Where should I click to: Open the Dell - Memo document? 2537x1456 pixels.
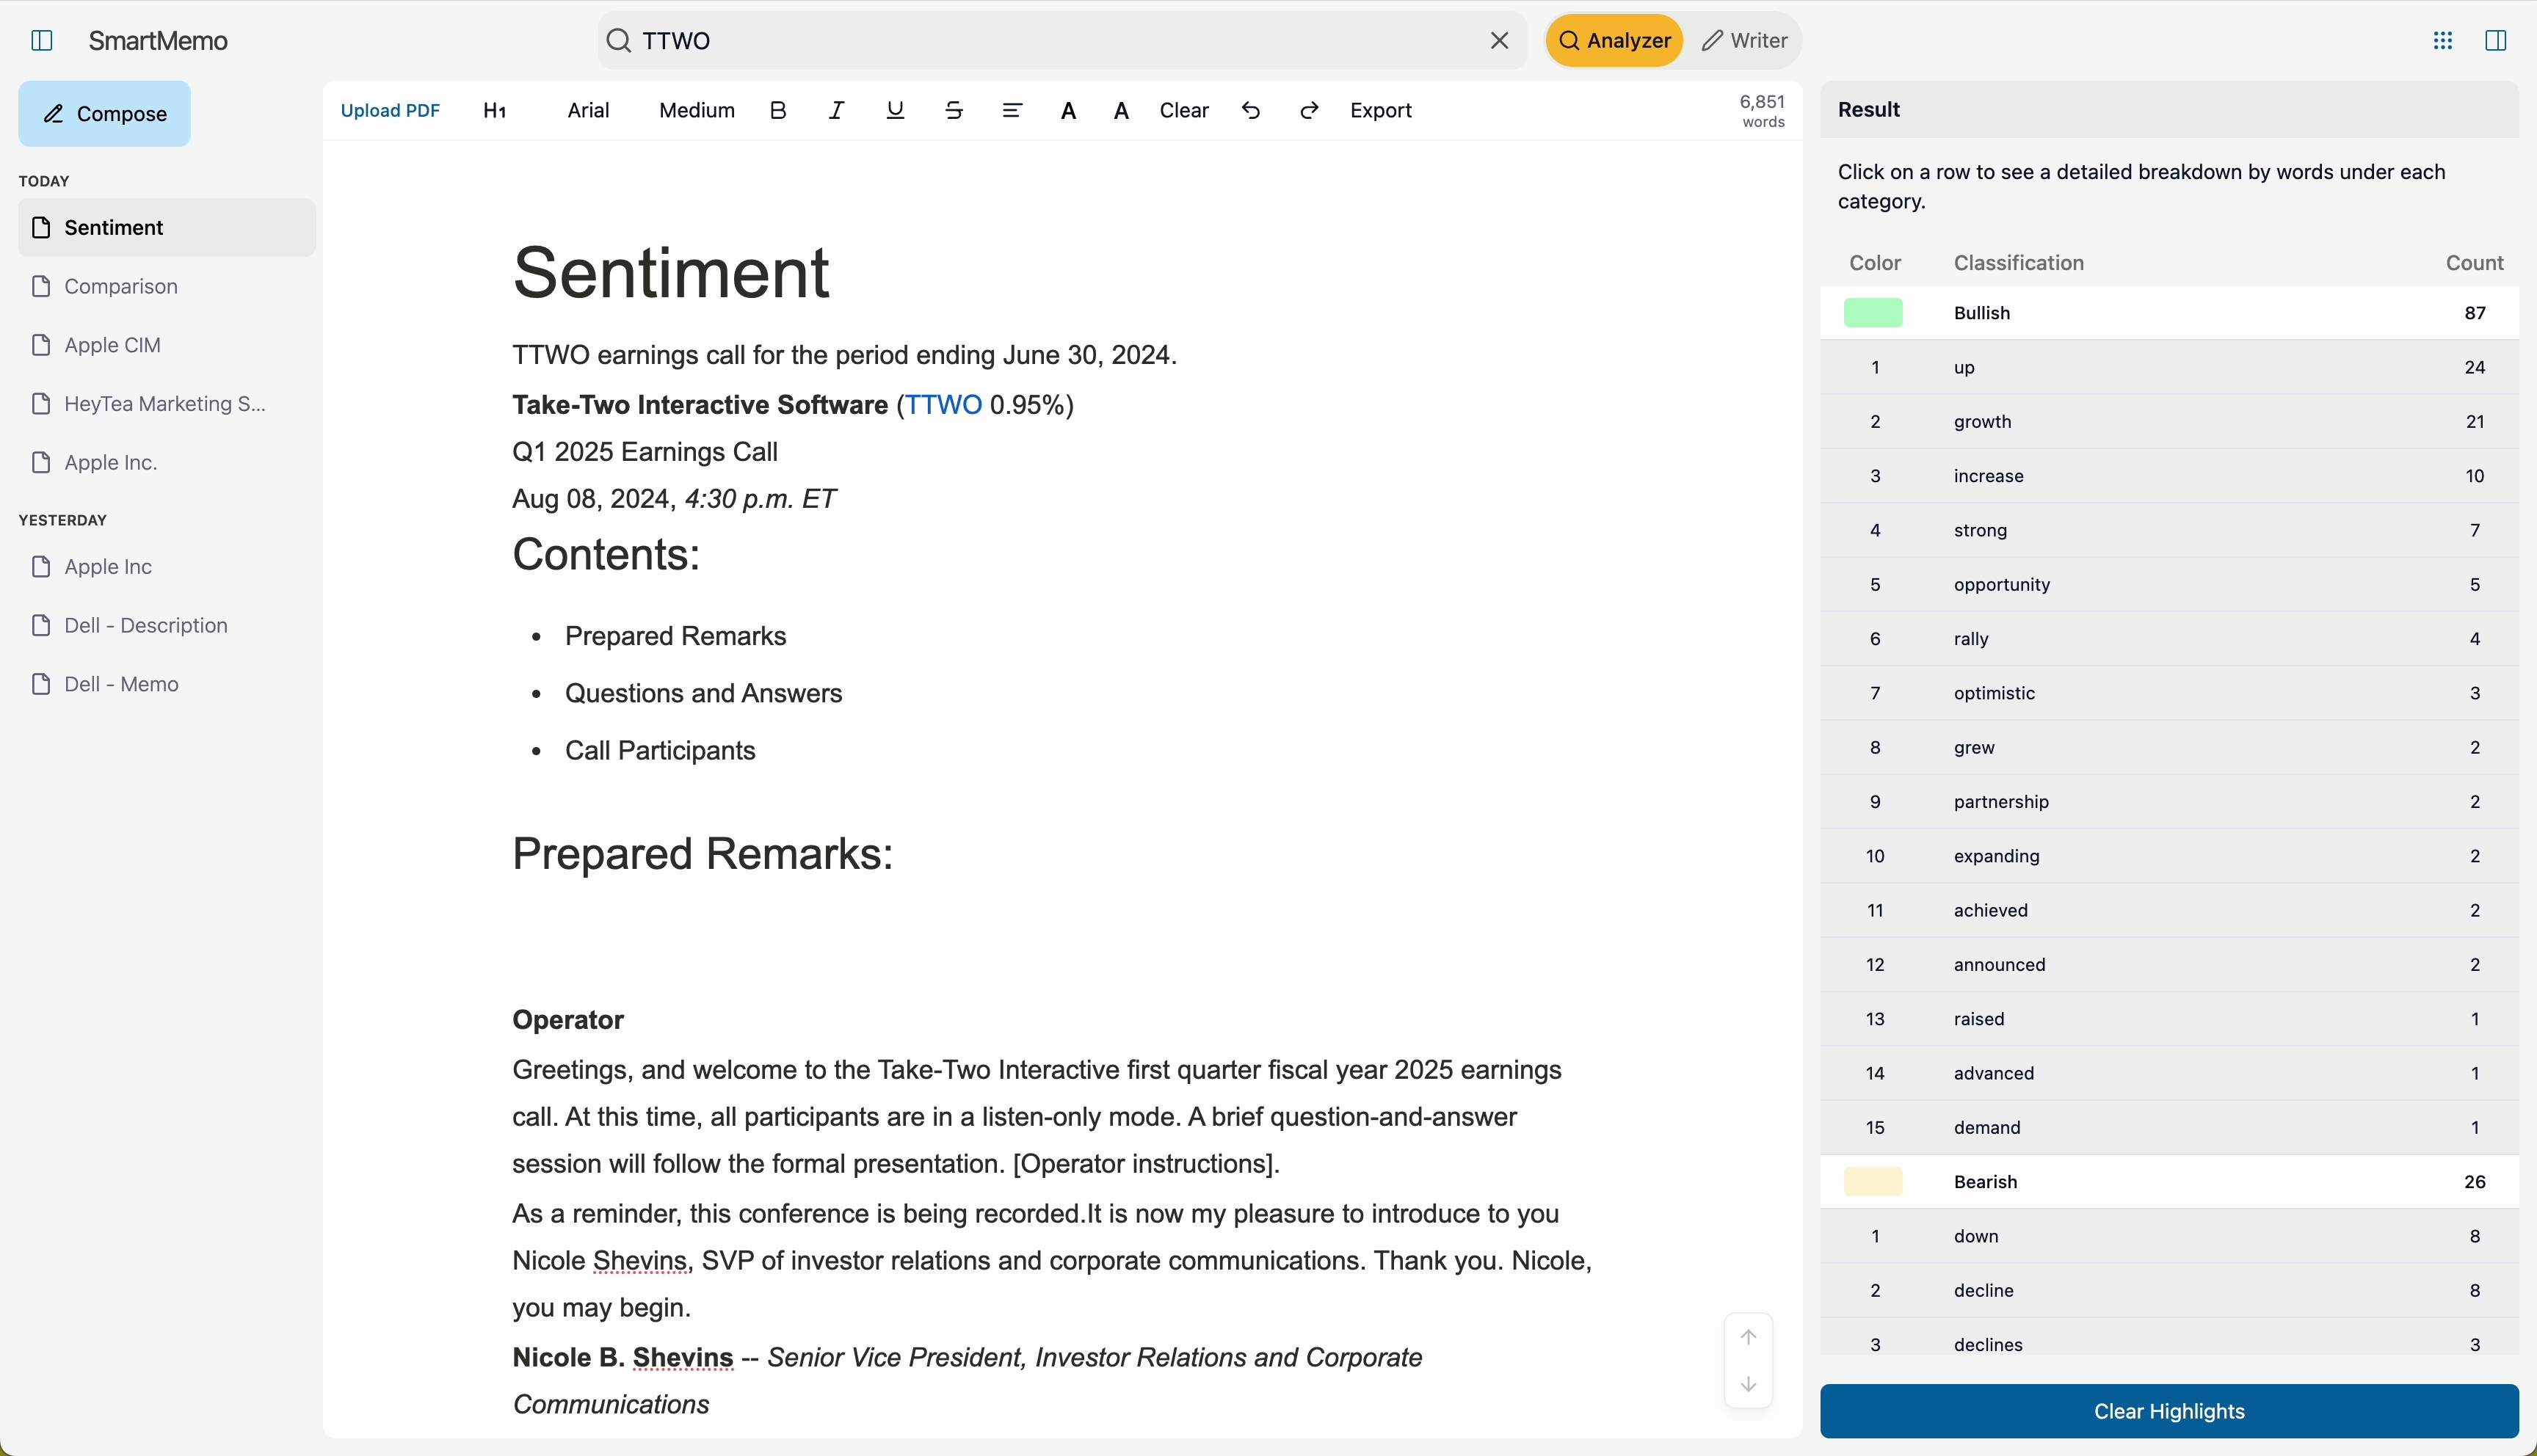click(x=121, y=684)
